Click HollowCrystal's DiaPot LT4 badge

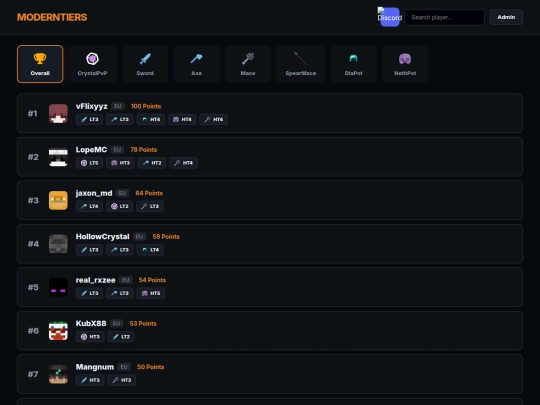click(x=150, y=250)
